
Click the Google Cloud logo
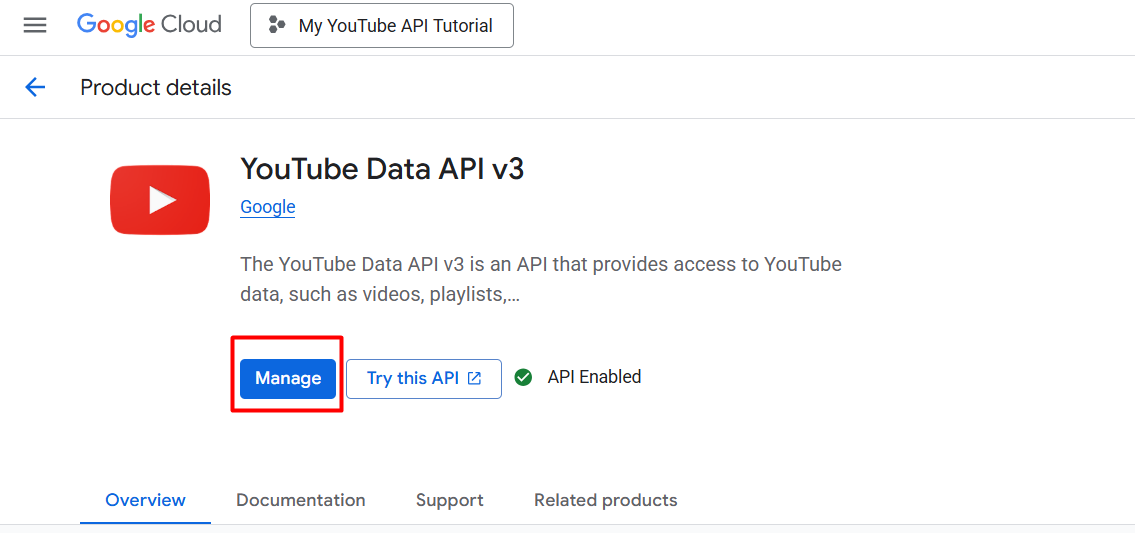[149, 25]
